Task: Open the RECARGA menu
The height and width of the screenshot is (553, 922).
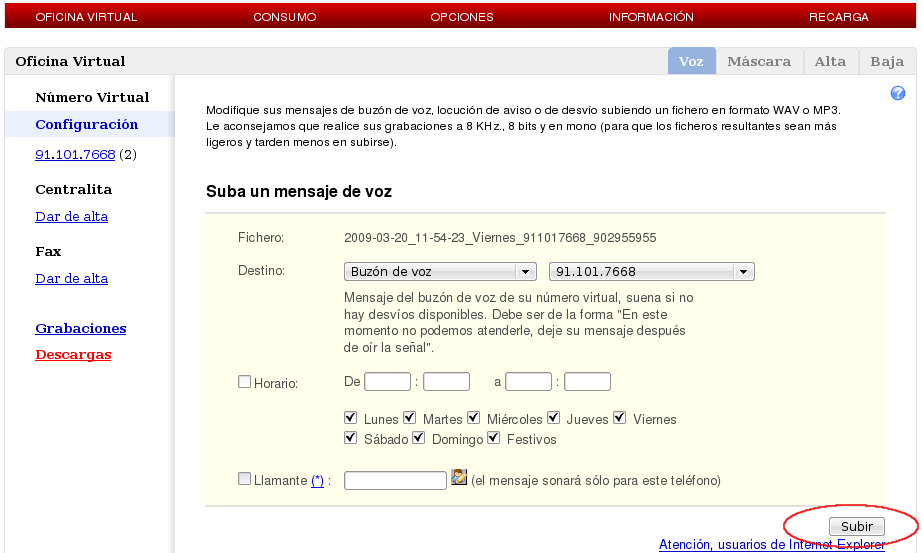Action: click(x=838, y=17)
